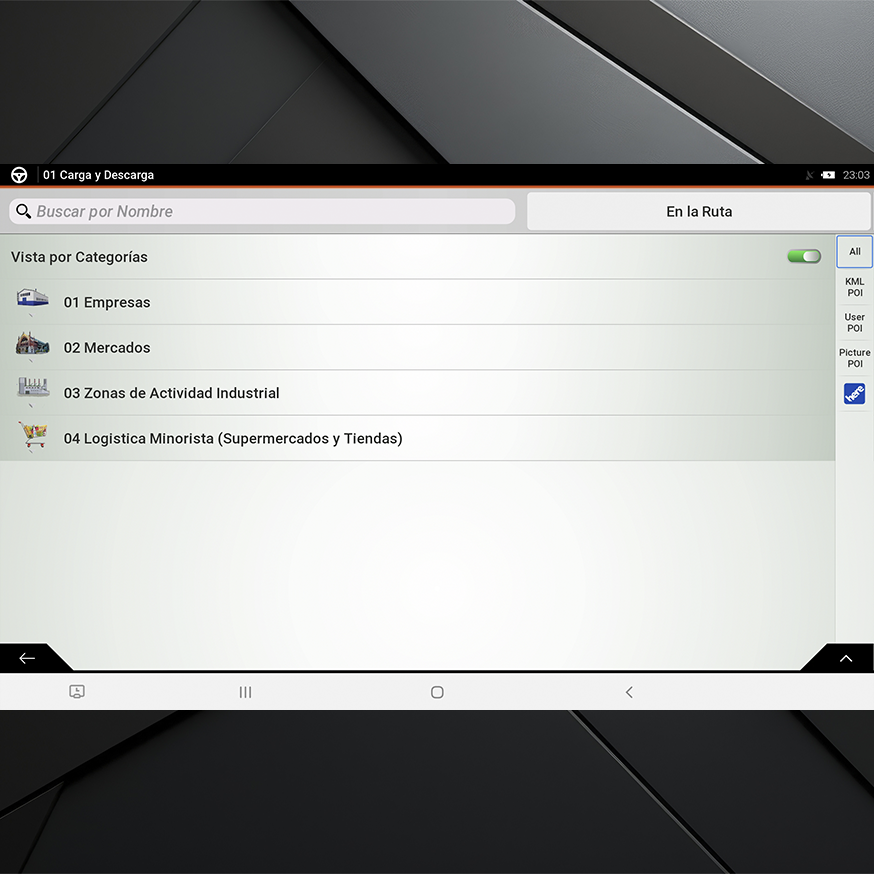Open 04 Logistica Minorista category
This screenshot has width=874, height=874.
coord(233,438)
